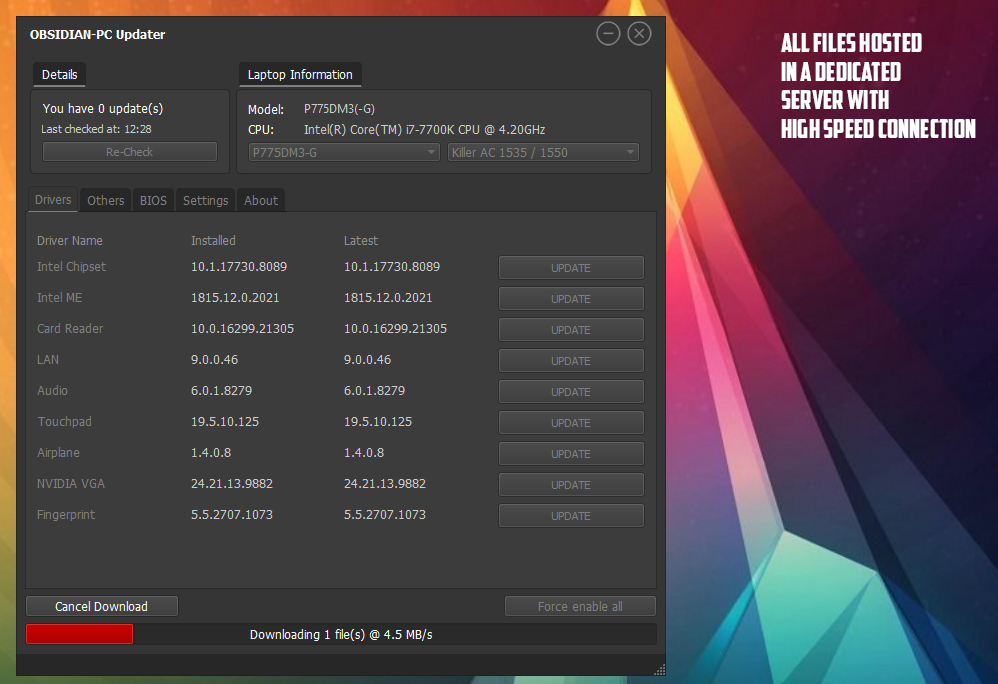Click latest version 24.21.13.9882
Image resolution: width=998 pixels, height=684 pixels.
coord(384,484)
